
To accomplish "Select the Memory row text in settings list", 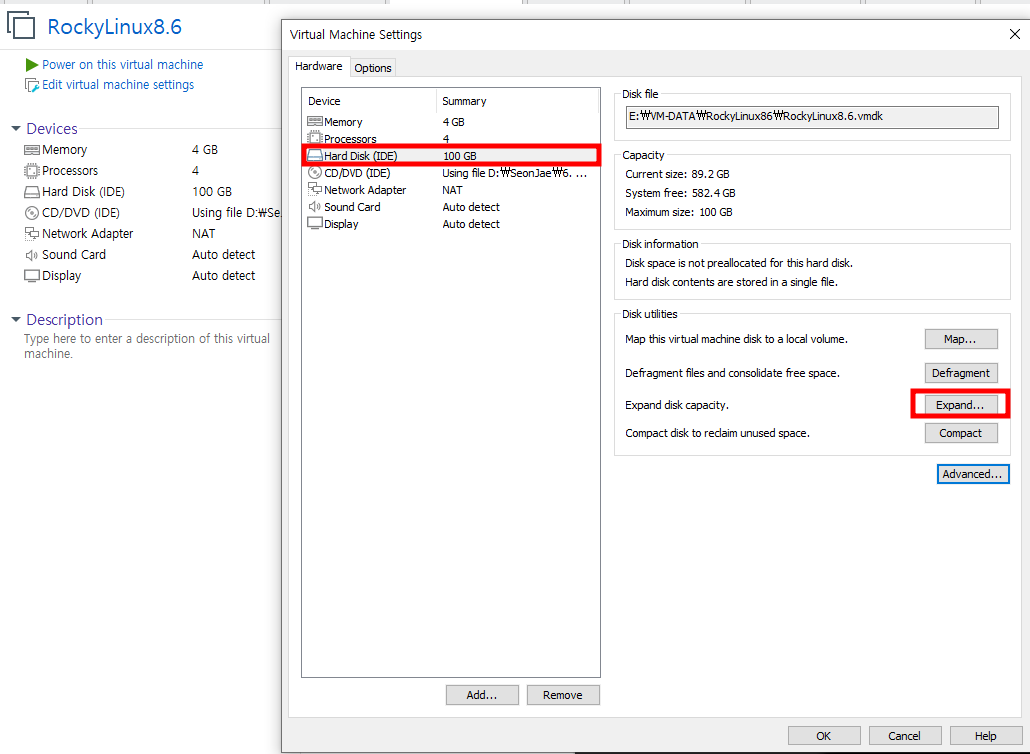I will [x=343, y=122].
